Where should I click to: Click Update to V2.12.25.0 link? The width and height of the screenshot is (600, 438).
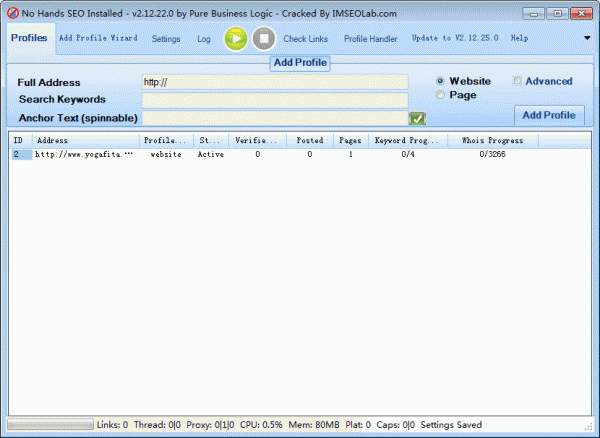click(455, 38)
